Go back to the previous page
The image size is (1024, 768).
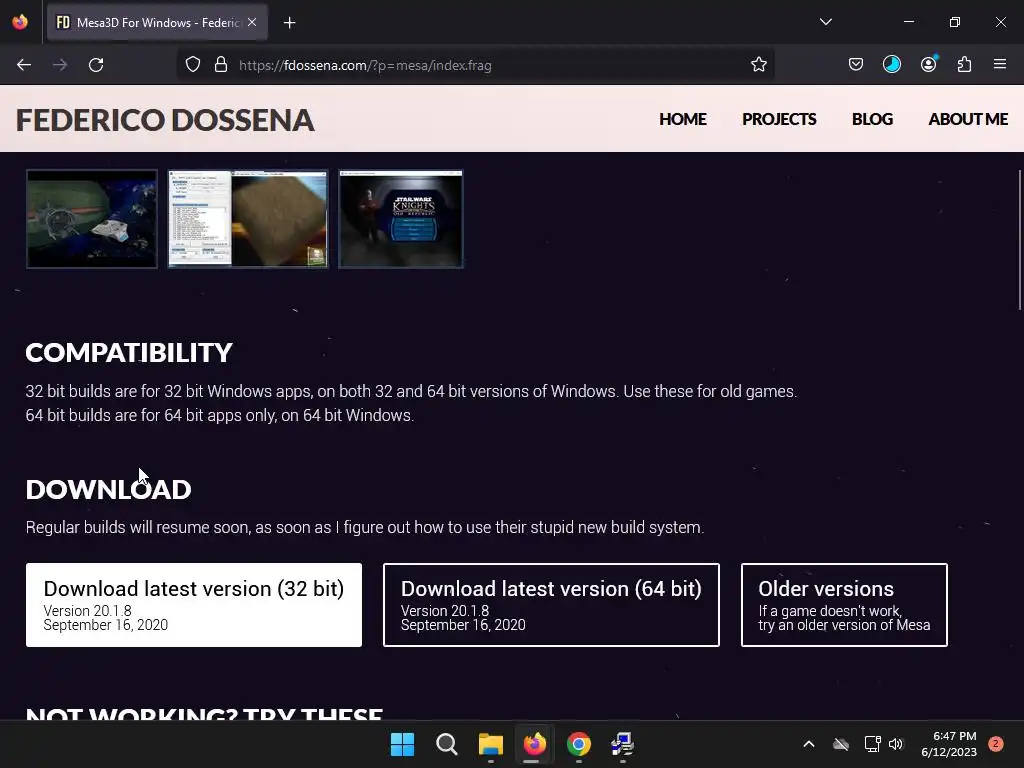[x=24, y=65]
